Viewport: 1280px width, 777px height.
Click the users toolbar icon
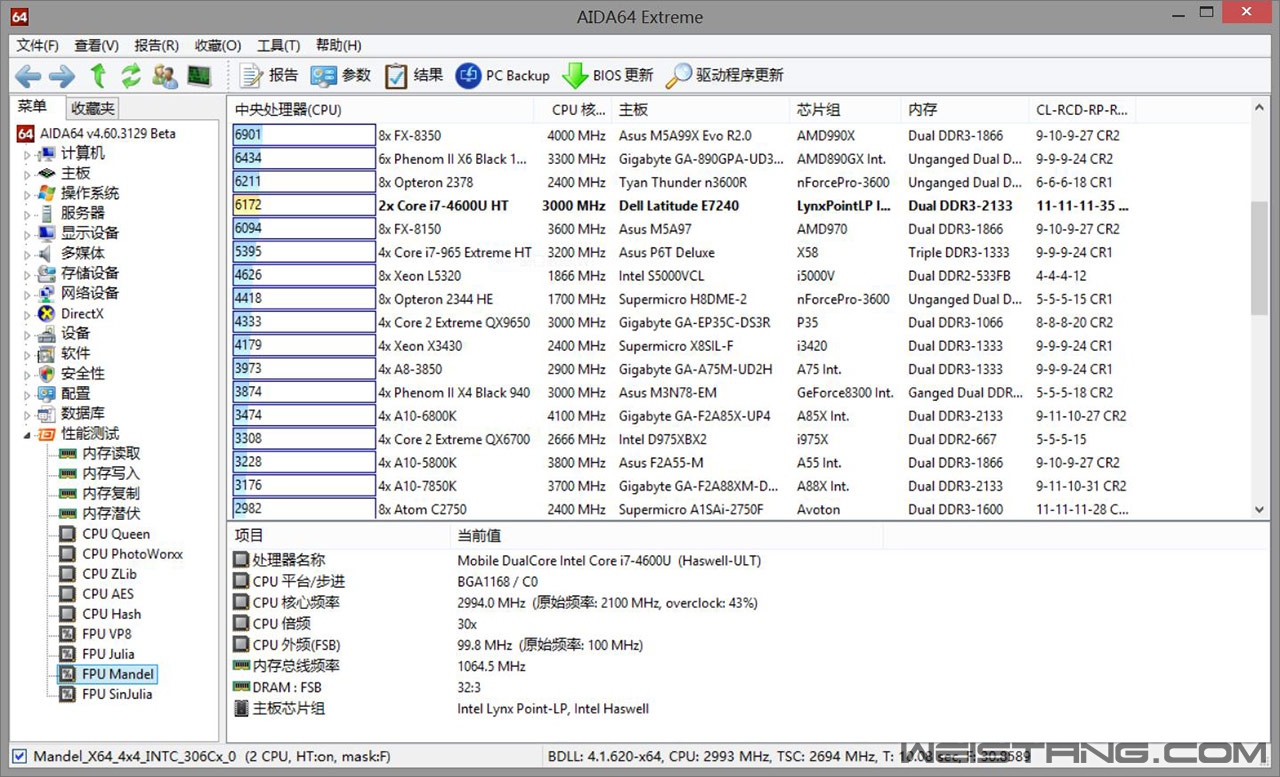(165, 76)
